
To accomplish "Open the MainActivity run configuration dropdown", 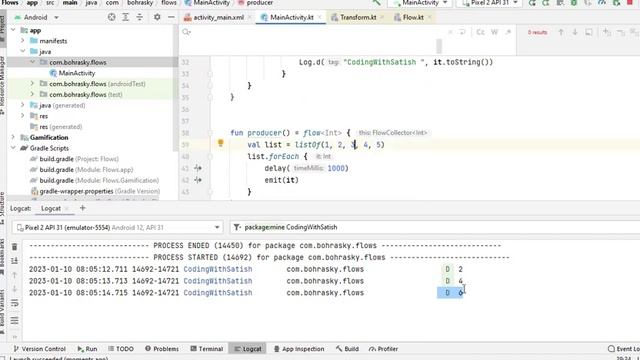I will click(x=420, y=3).
